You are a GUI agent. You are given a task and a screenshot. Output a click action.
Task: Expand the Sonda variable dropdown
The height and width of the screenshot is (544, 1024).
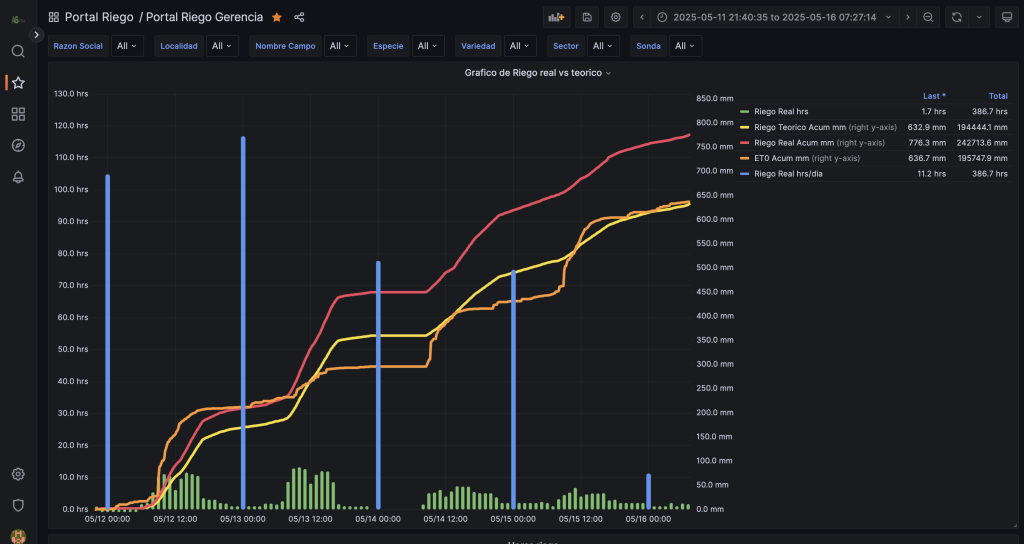coord(685,46)
